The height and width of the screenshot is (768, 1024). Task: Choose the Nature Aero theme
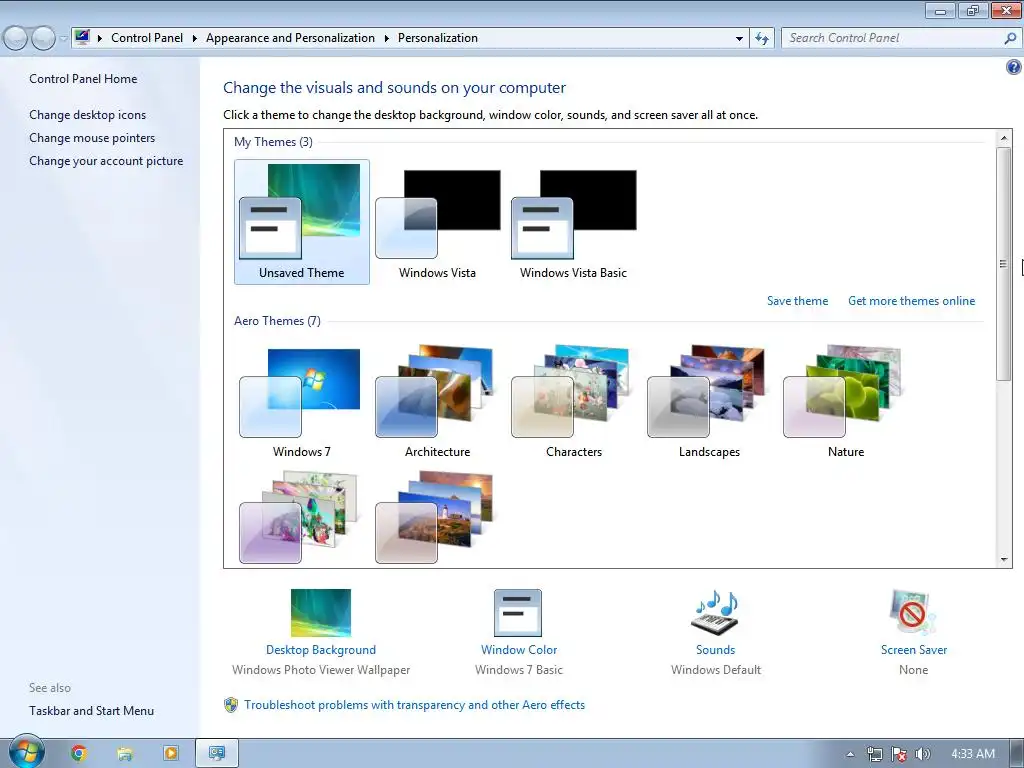click(x=845, y=402)
